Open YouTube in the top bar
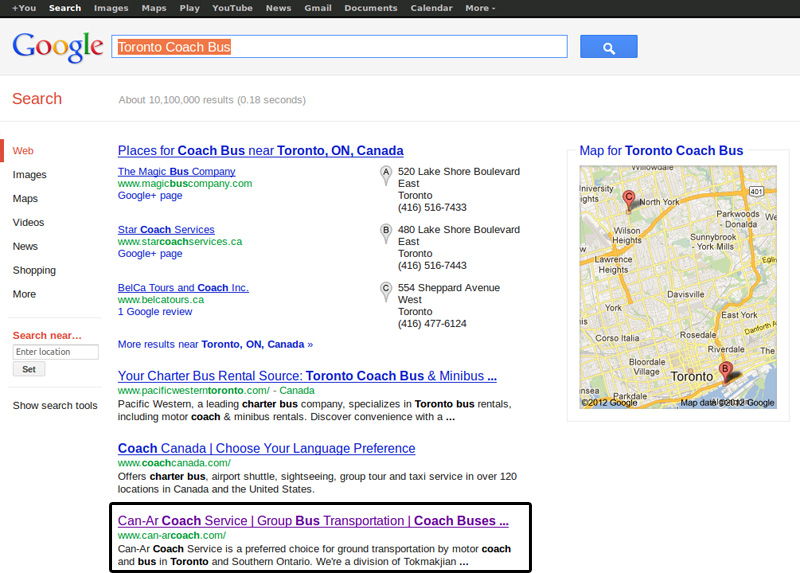The height and width of the screenshot is (573, 800). (232, 8)
